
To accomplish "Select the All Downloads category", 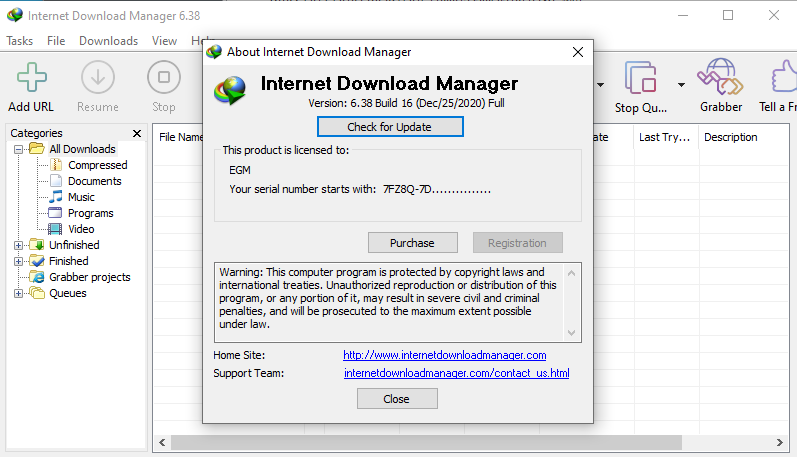I will [x=82, y=149].
